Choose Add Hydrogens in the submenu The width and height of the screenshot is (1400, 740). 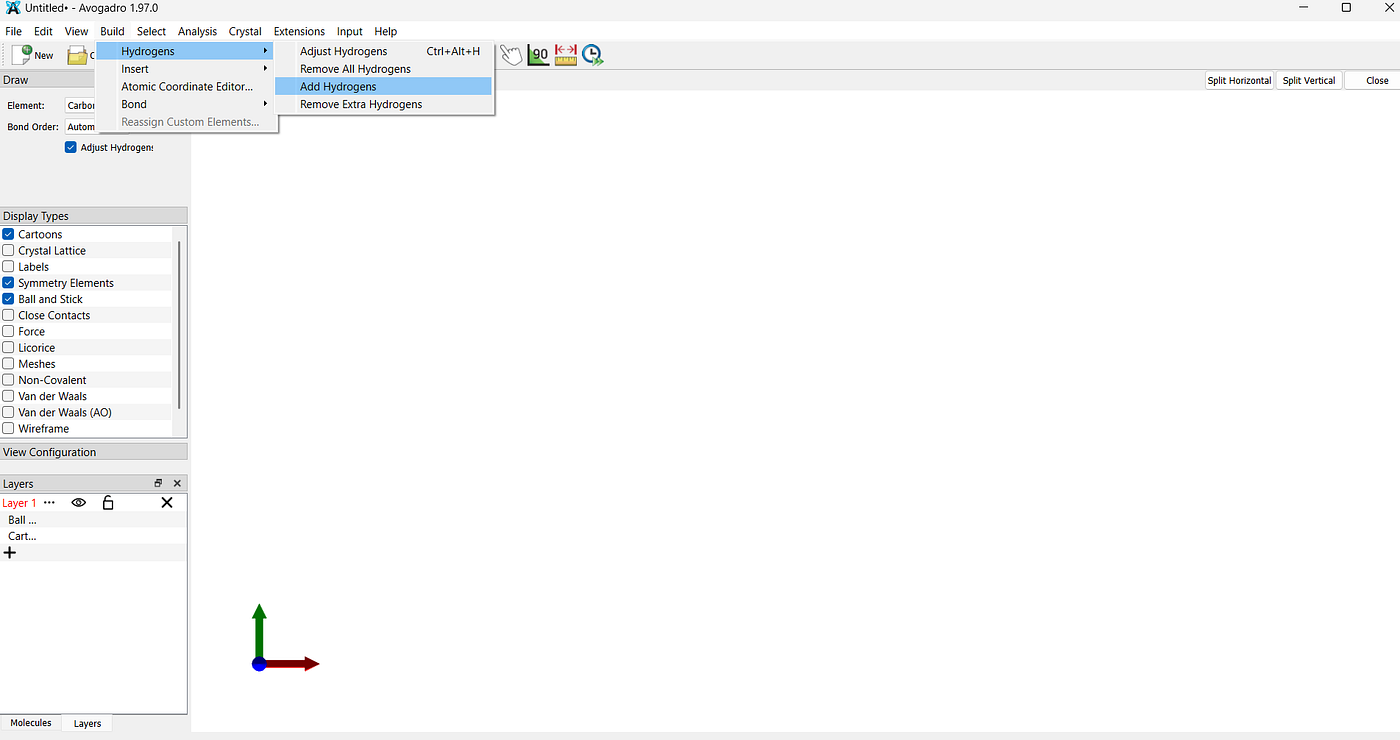[384, 87]
